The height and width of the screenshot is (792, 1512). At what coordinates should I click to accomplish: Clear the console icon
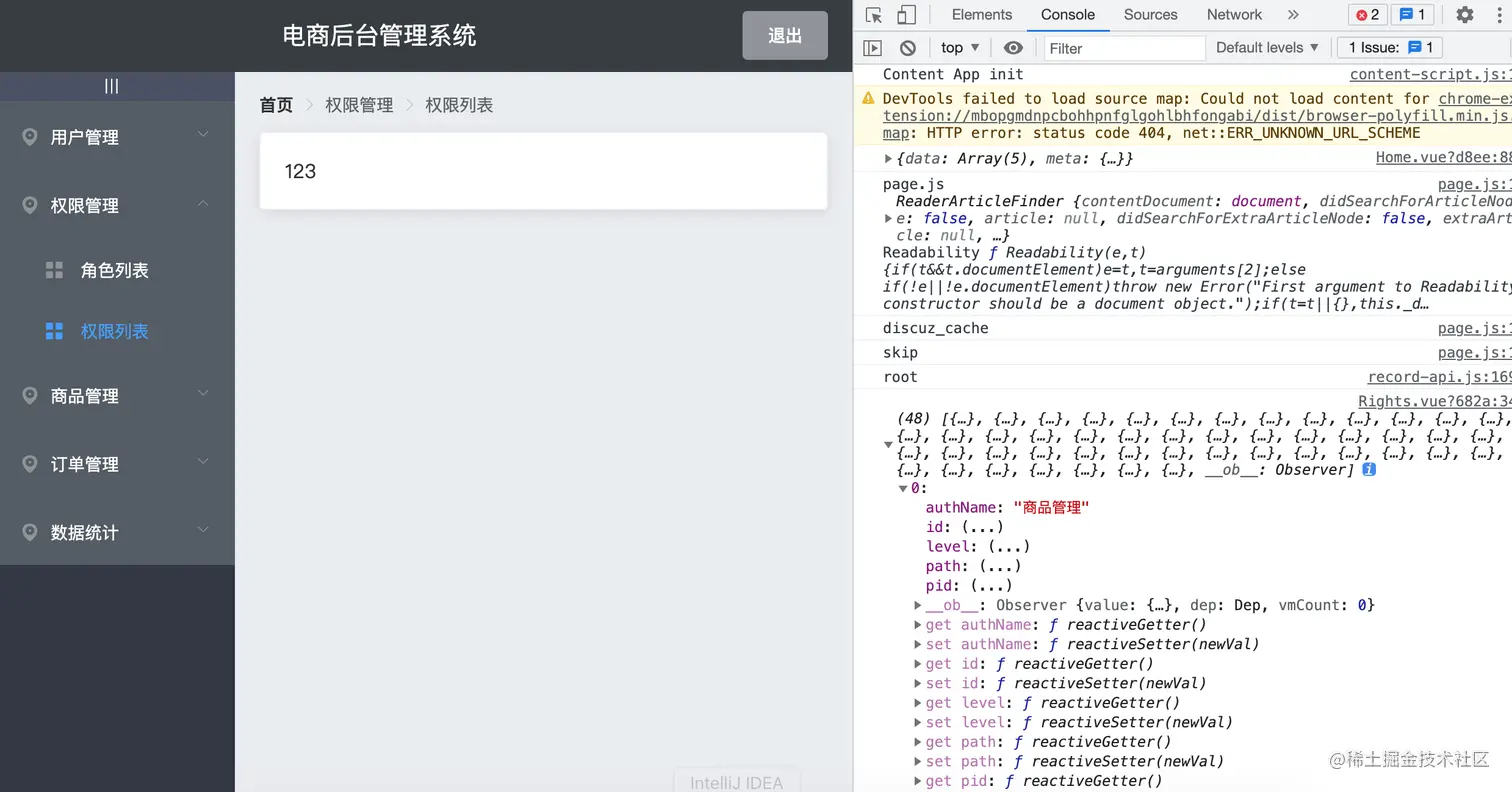pyautogui.click(x=908, y=48)
